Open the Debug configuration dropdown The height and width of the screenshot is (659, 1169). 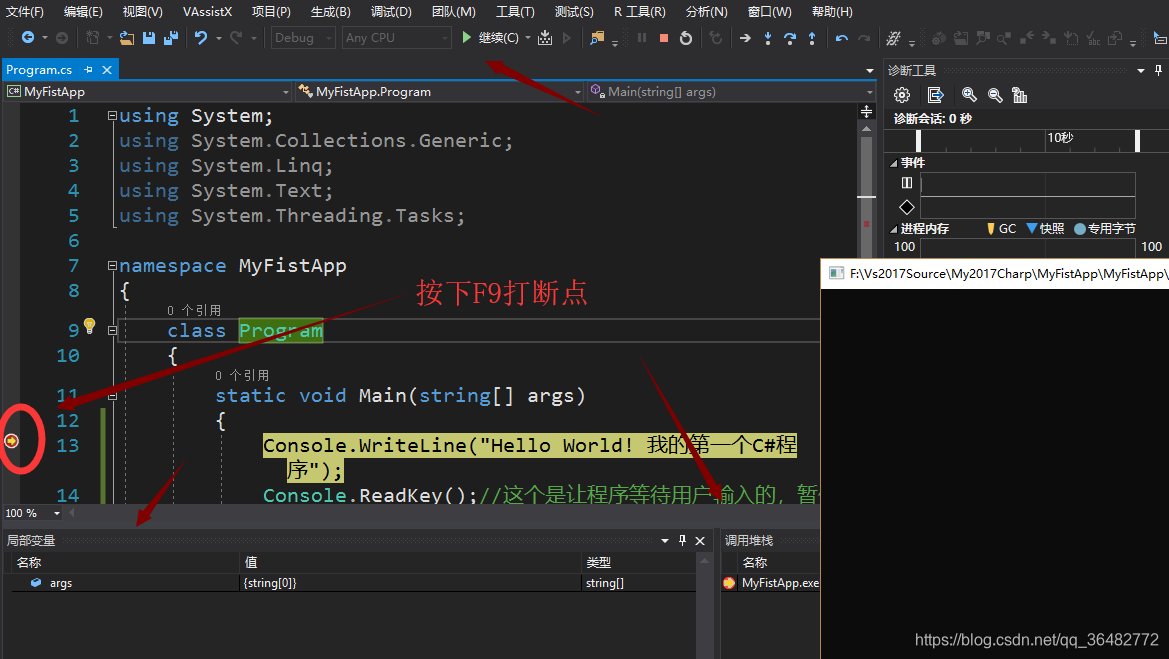[303, 37]
